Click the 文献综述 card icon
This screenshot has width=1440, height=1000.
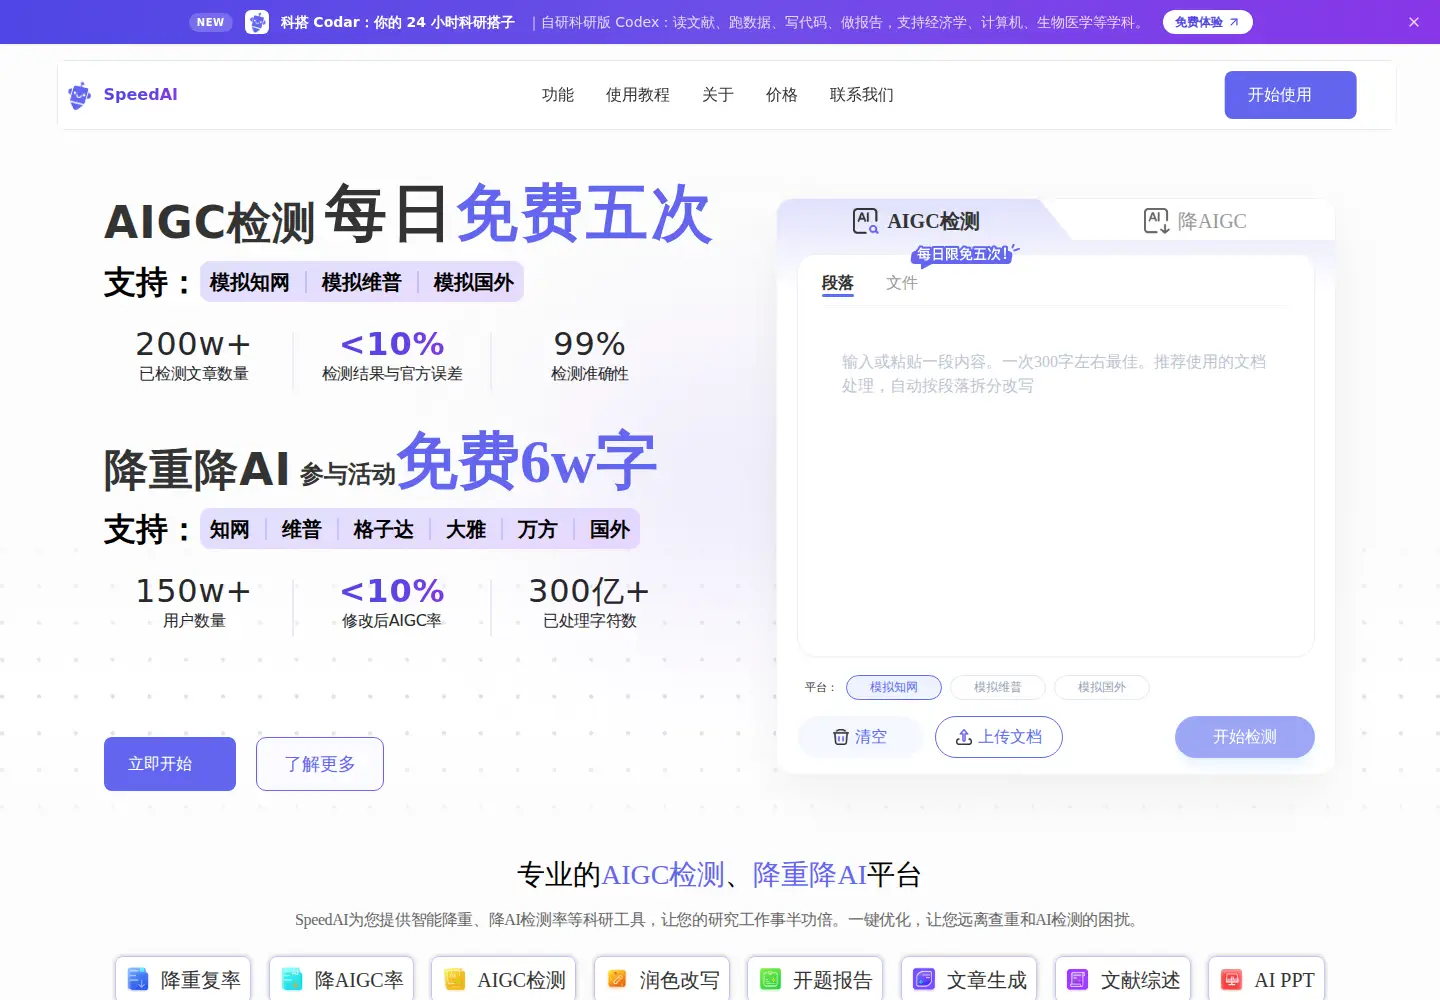pyautogui.click(x=1078, y=980)
